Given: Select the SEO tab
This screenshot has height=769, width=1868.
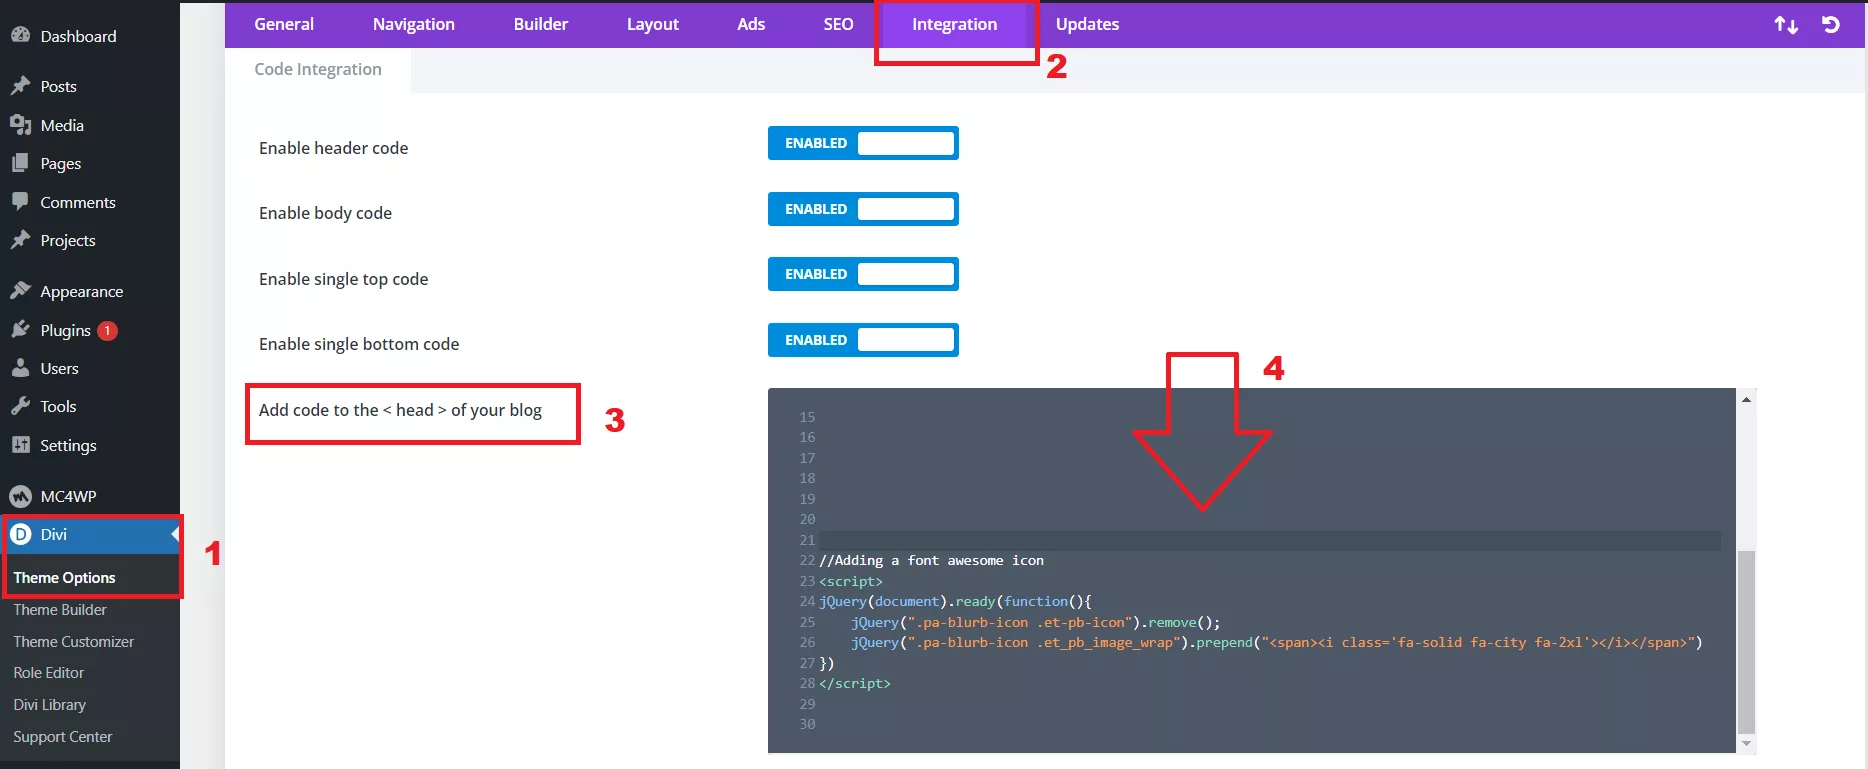Looking at the screenshot, I should pyautogui.click(x=838, y=24).
